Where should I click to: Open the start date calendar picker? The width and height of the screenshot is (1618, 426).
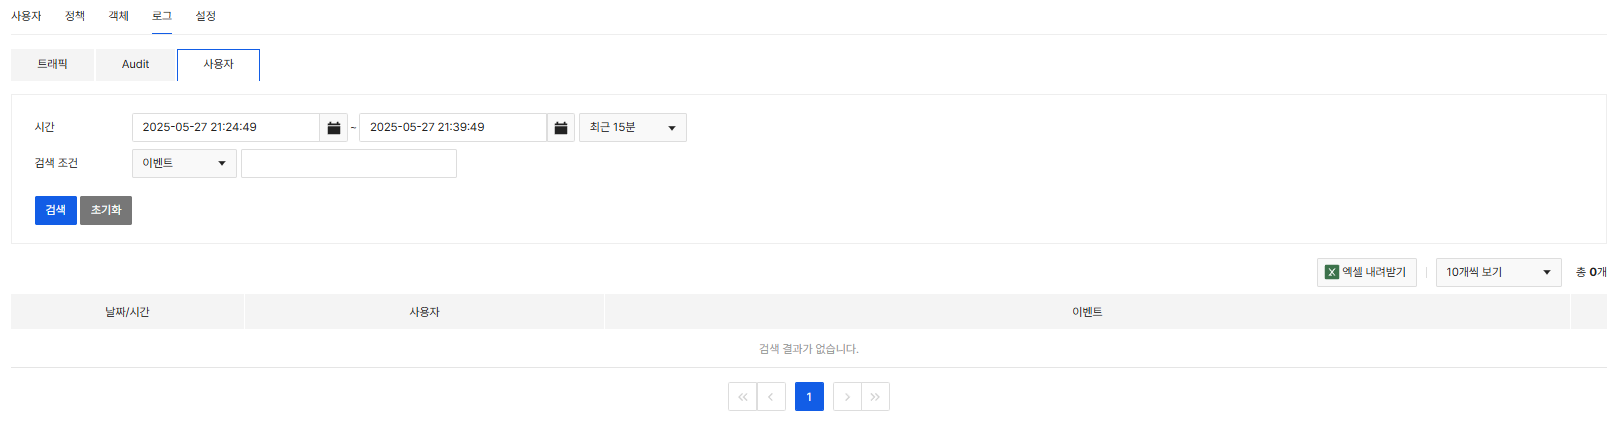tap(334, 127)
